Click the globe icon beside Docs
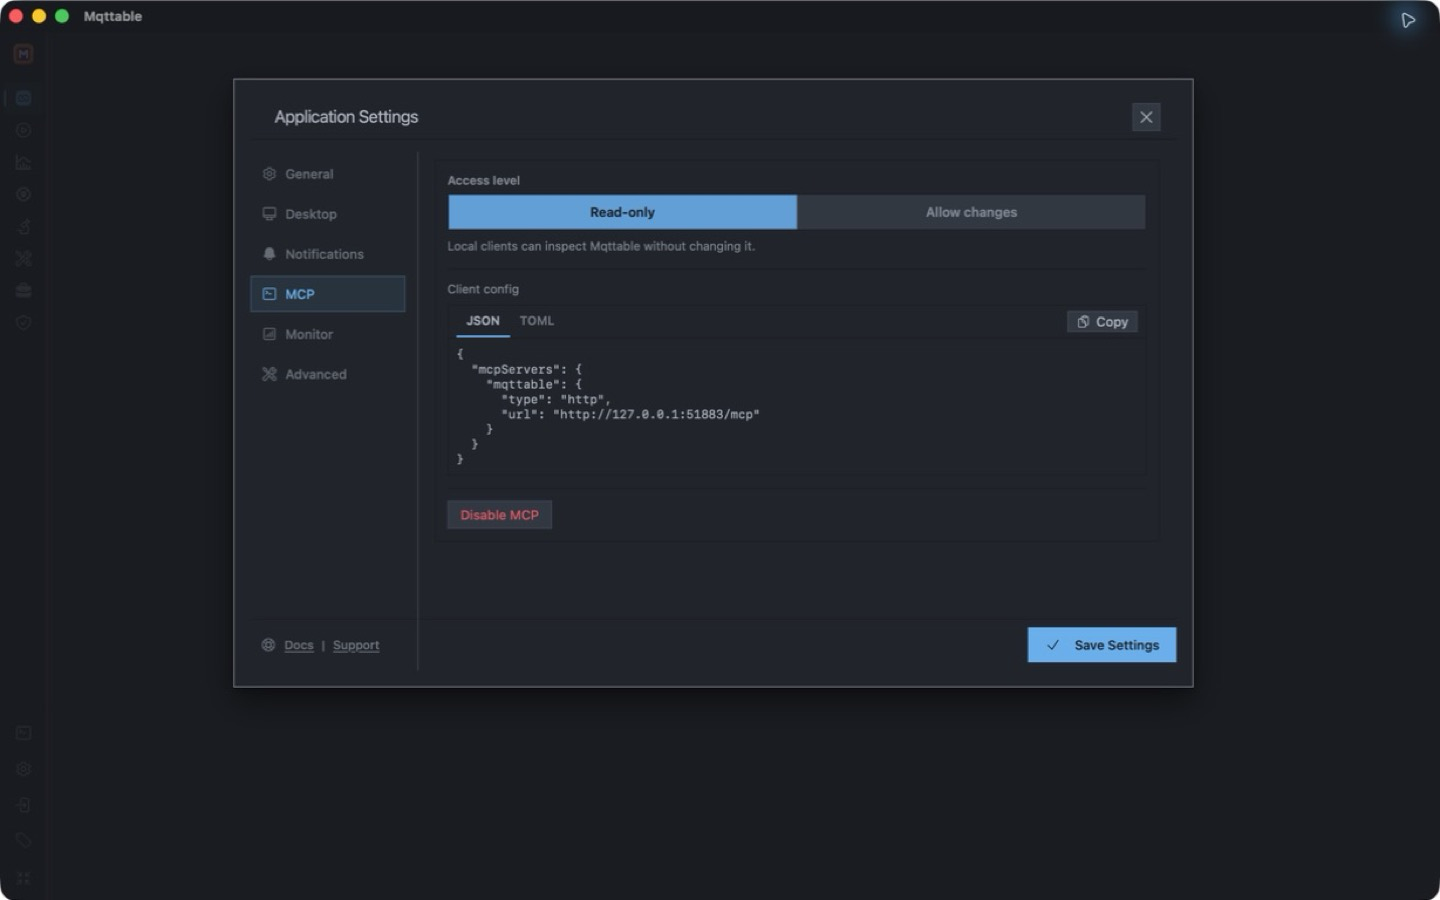Screen dimensions: 1440x900 point(268,645)
